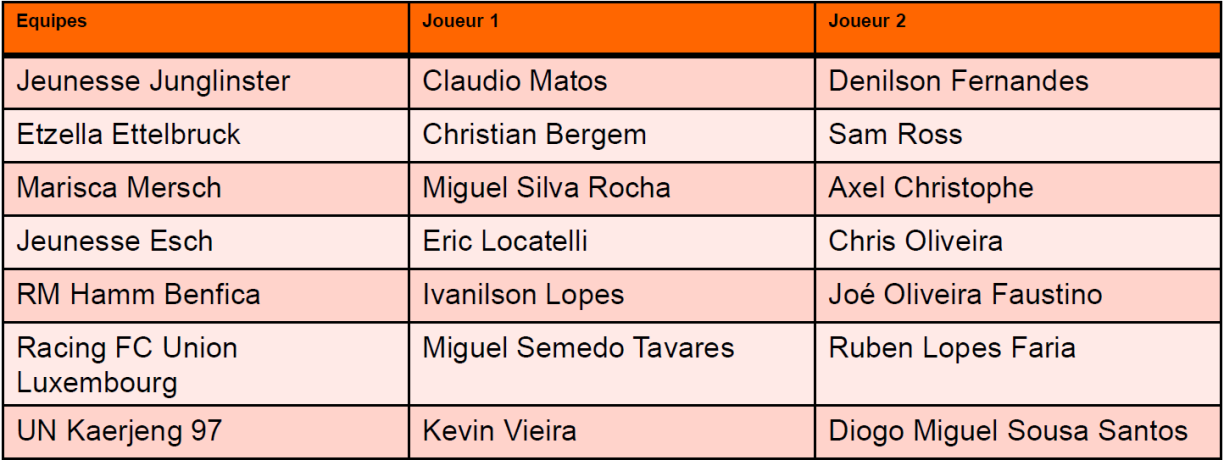
Task: Click the Eric Locatelli cell
Action: click(x=505, y=241)
